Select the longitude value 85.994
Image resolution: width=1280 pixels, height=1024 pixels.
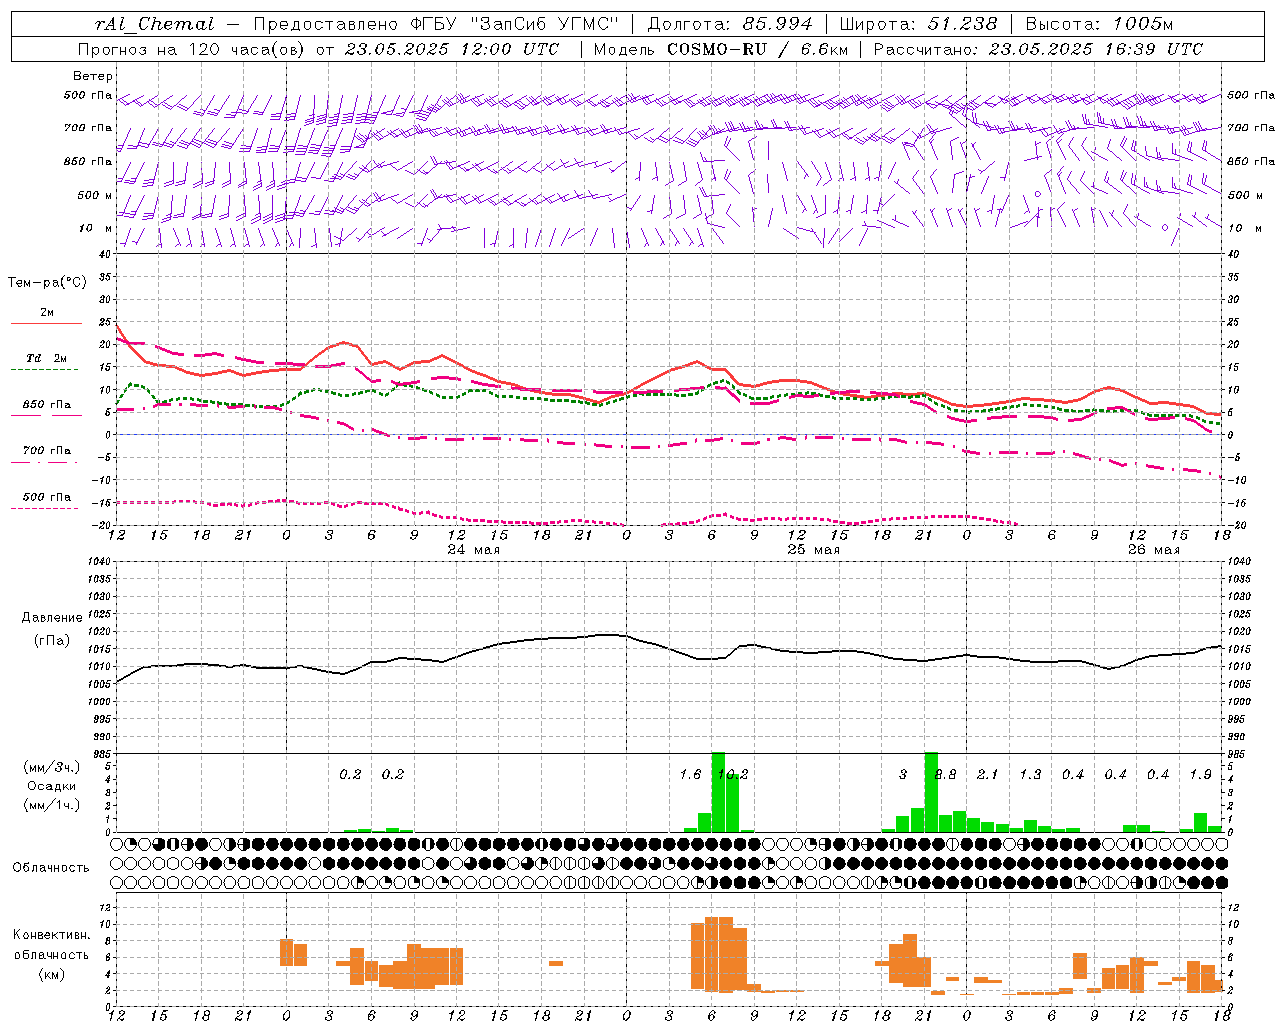(x=777, y=24)
